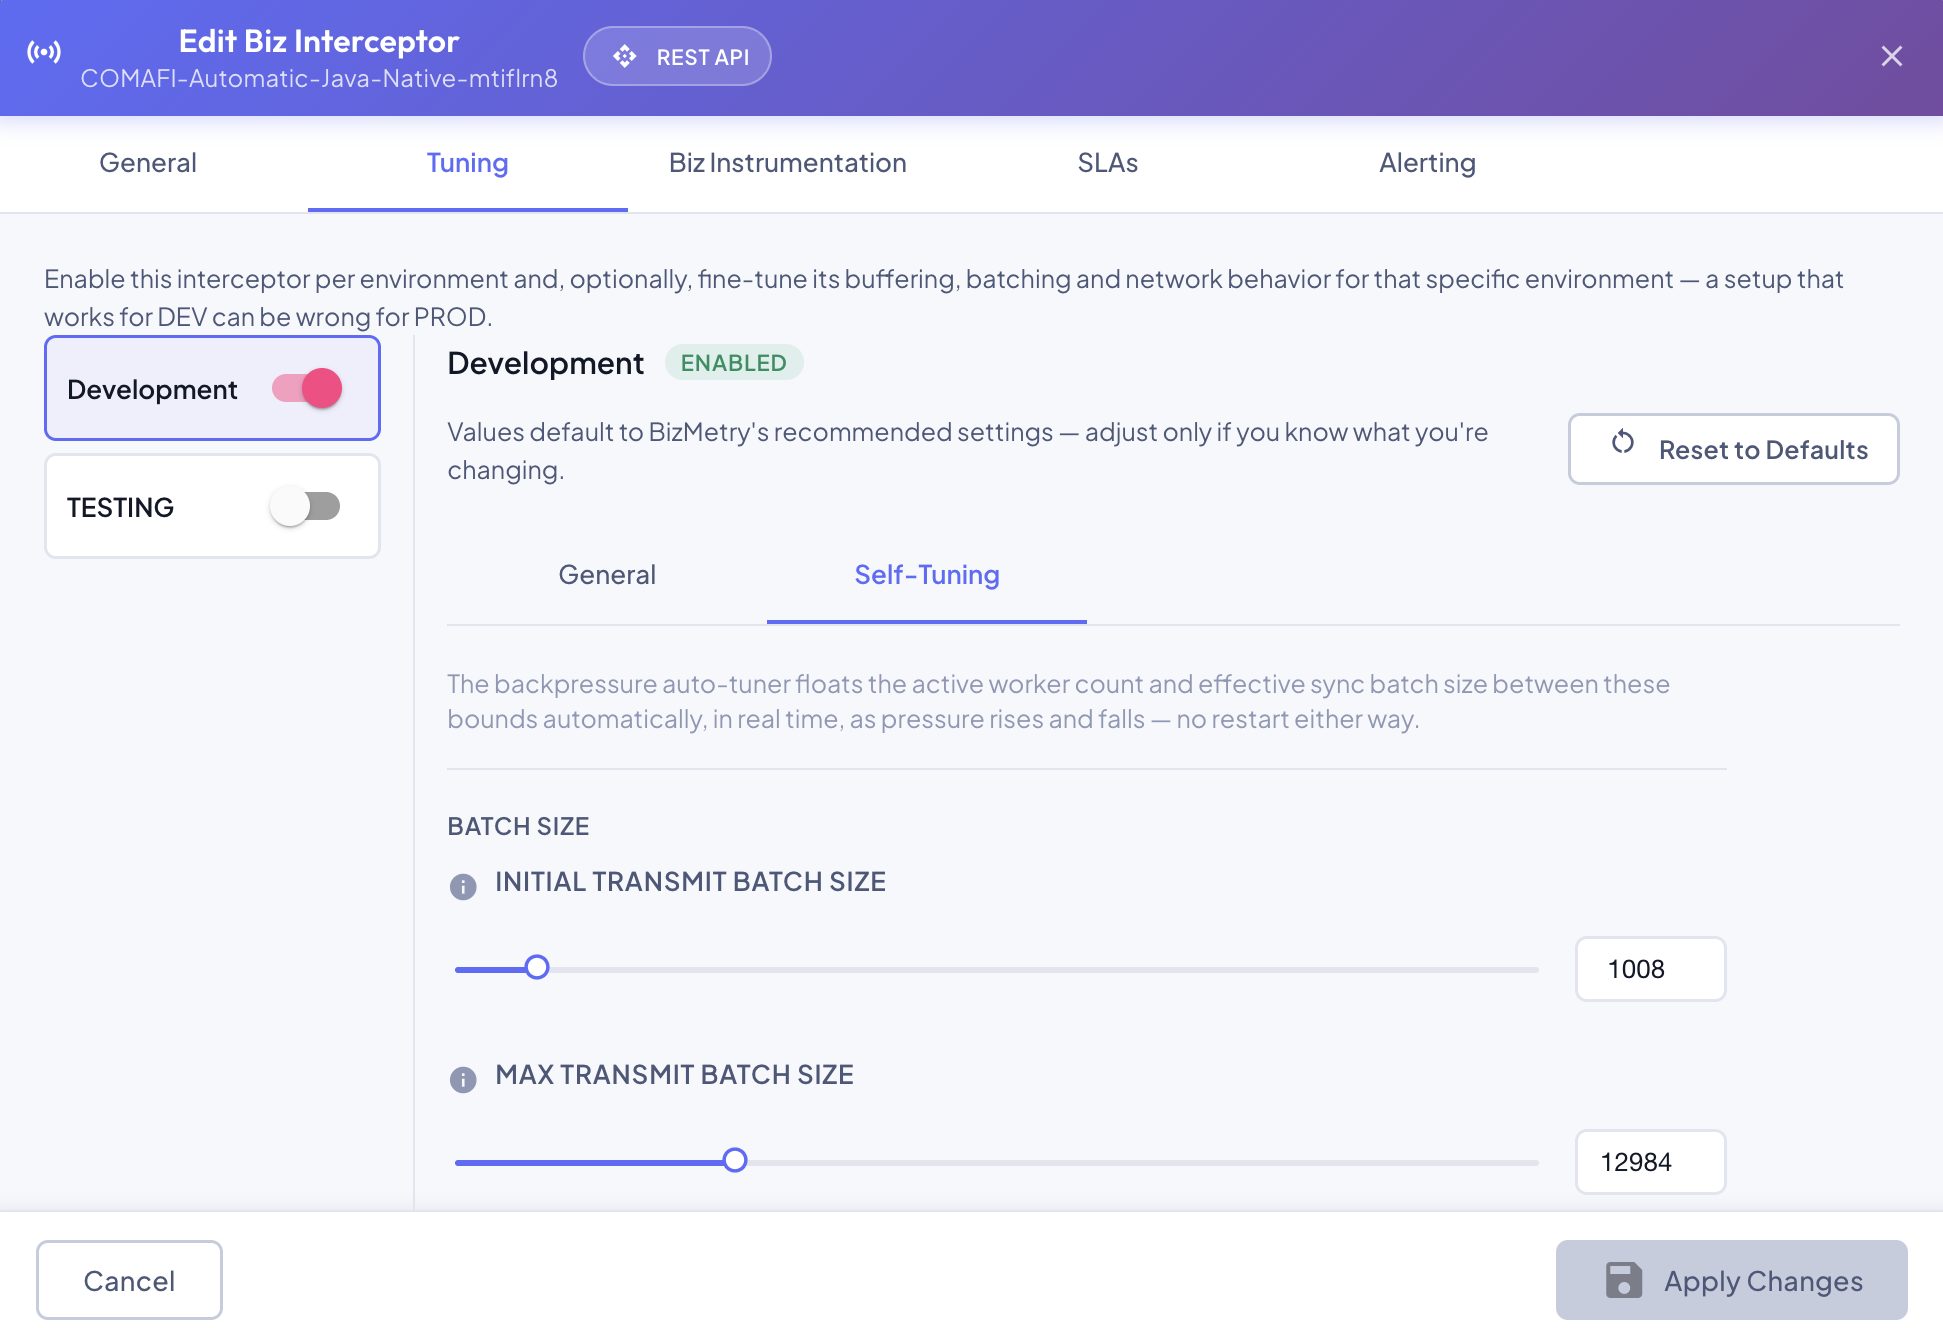Click Reset to Defaults button

pos(1733,449)
